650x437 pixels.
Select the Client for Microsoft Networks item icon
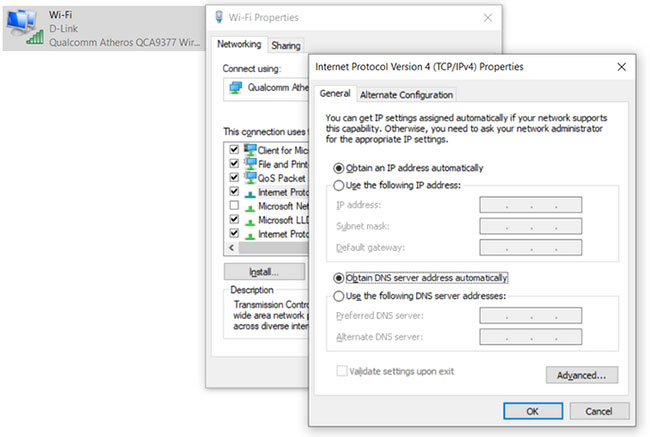click(x=250, y=150)
